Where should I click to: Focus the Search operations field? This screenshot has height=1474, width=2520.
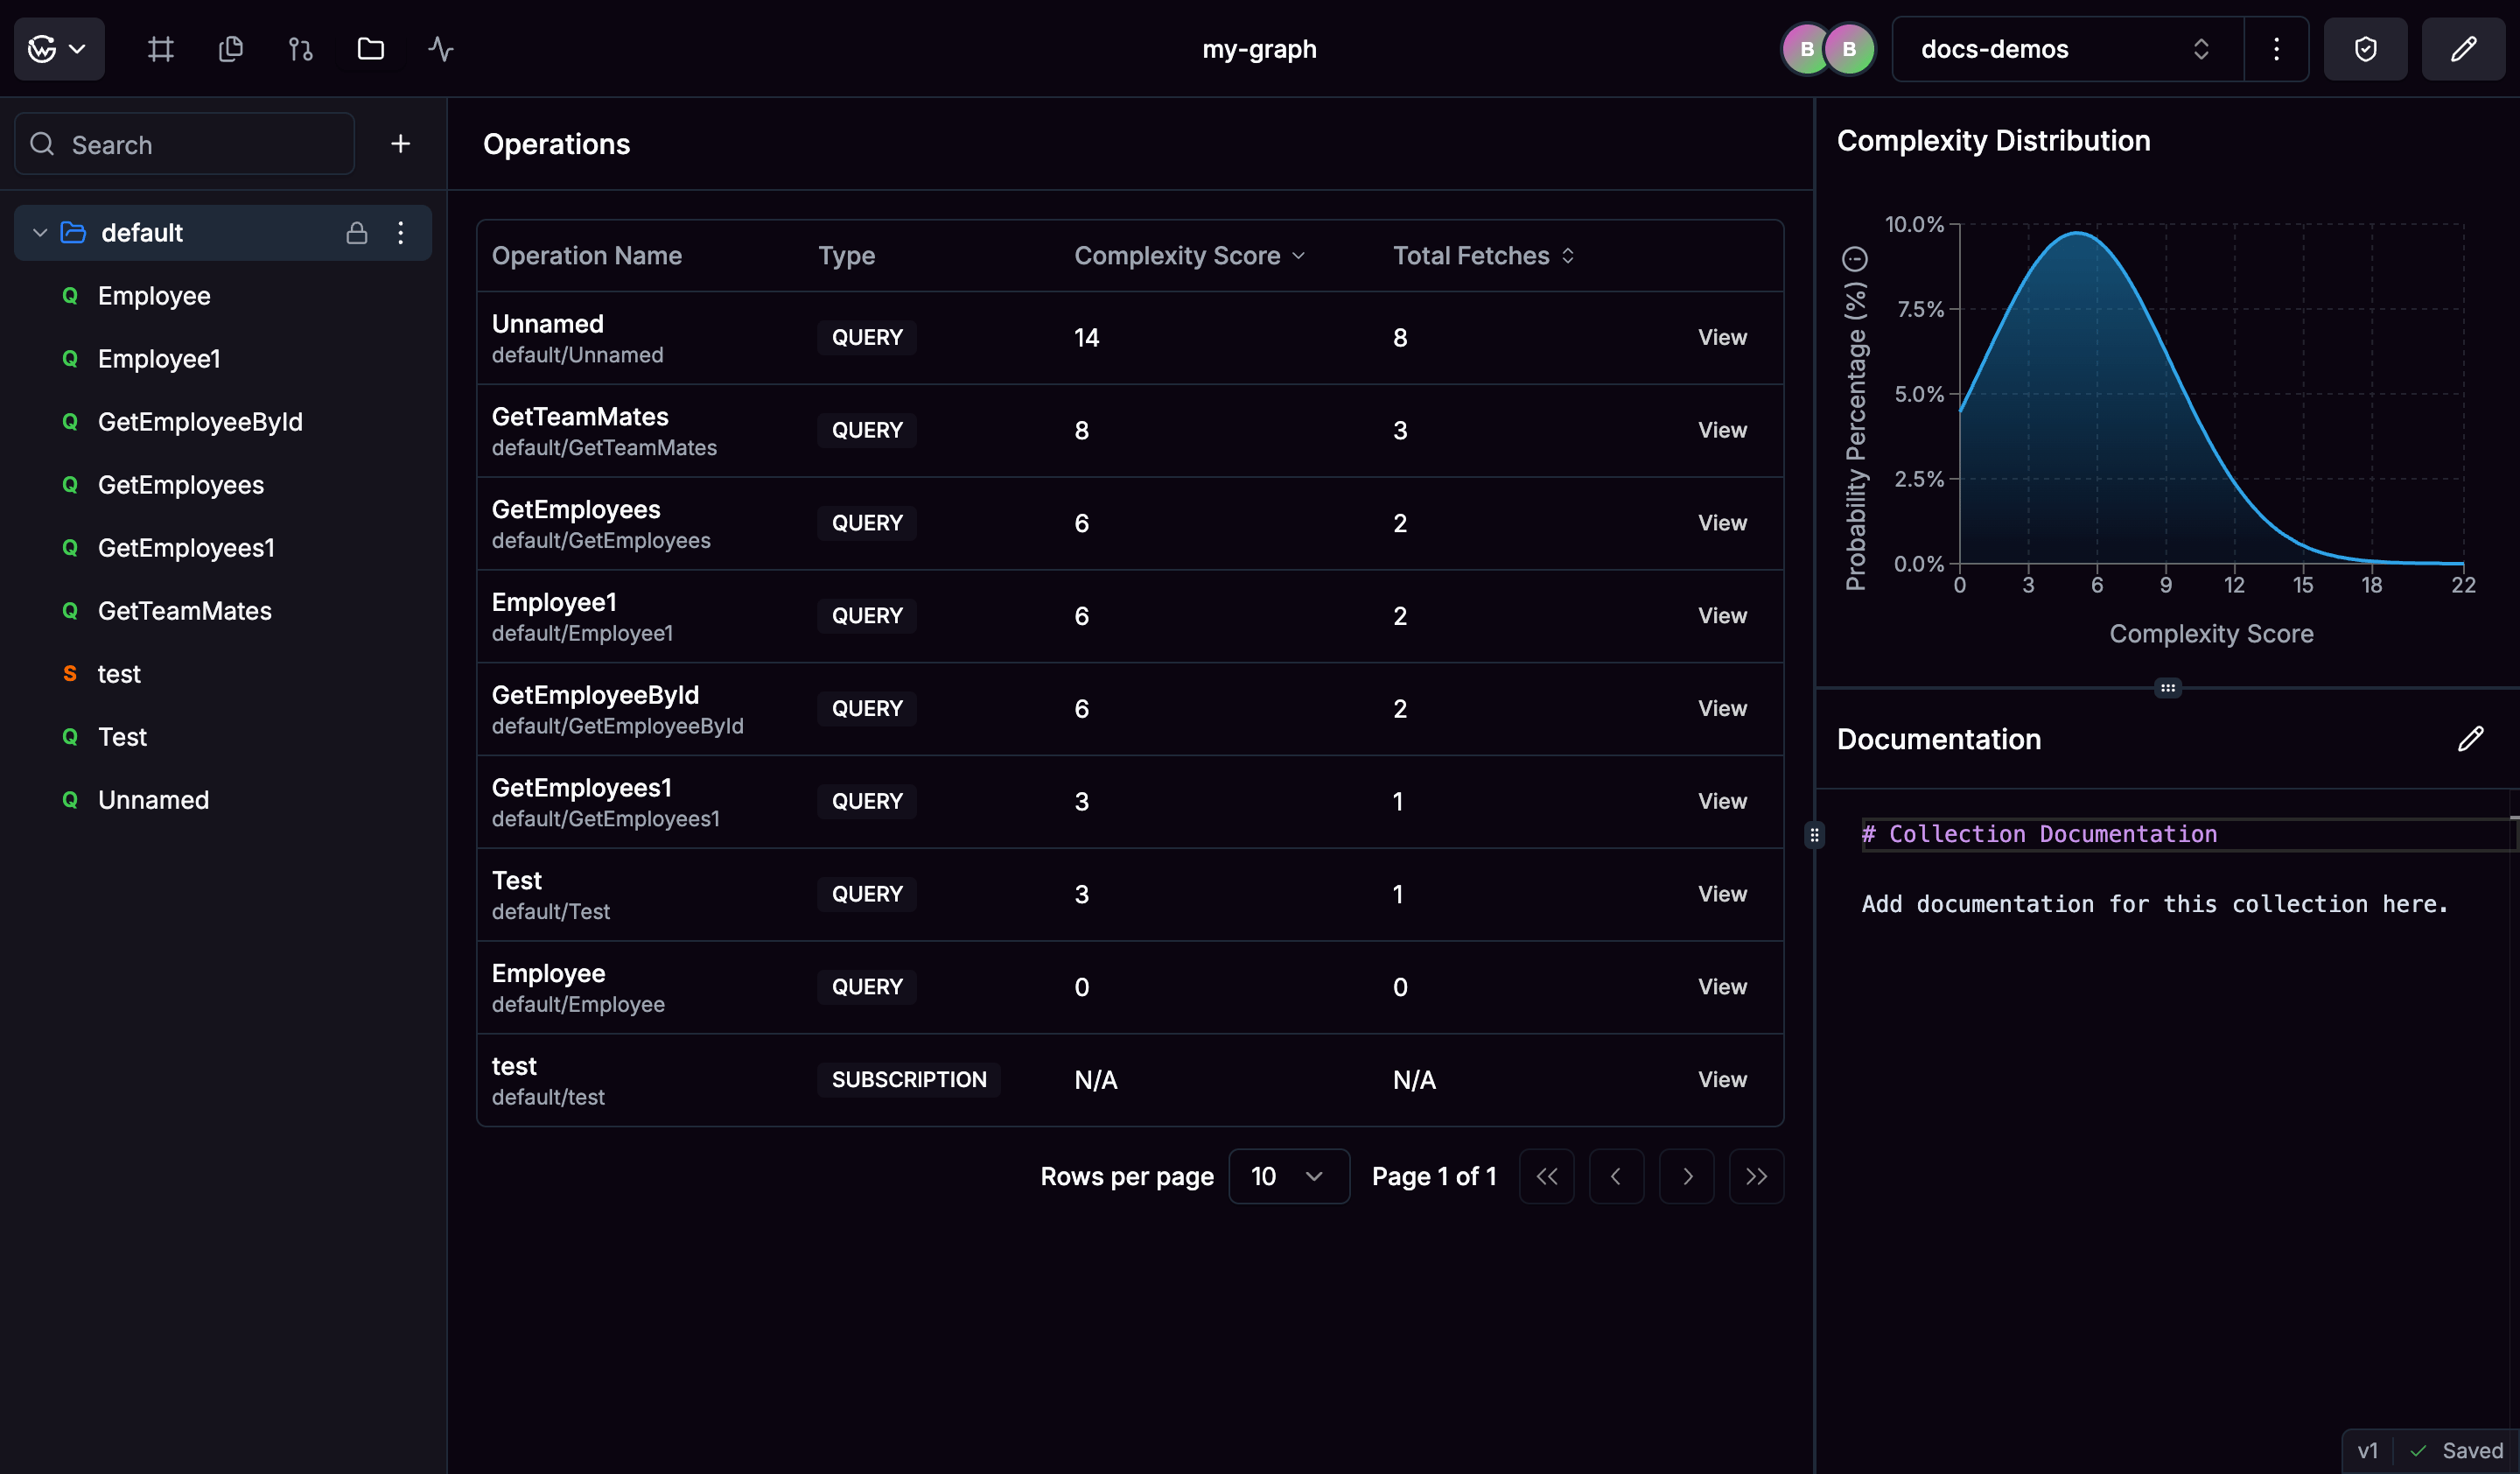pos(185,144)
